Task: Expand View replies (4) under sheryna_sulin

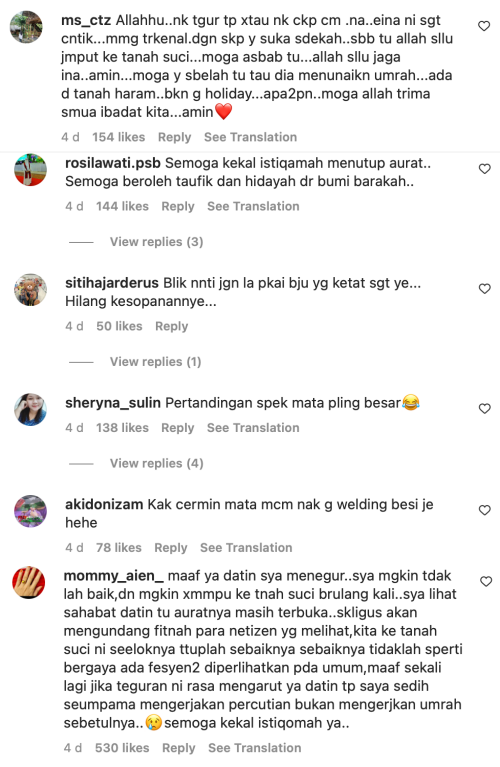Action: point(156,463)
